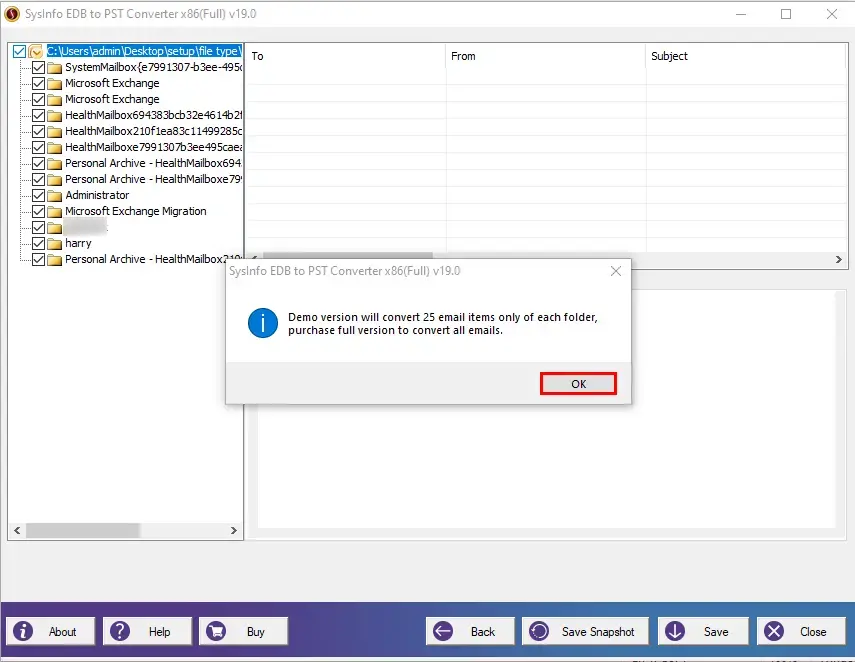
Task: Click the root mailbox database icon
Action: click(x=35, y=52)
